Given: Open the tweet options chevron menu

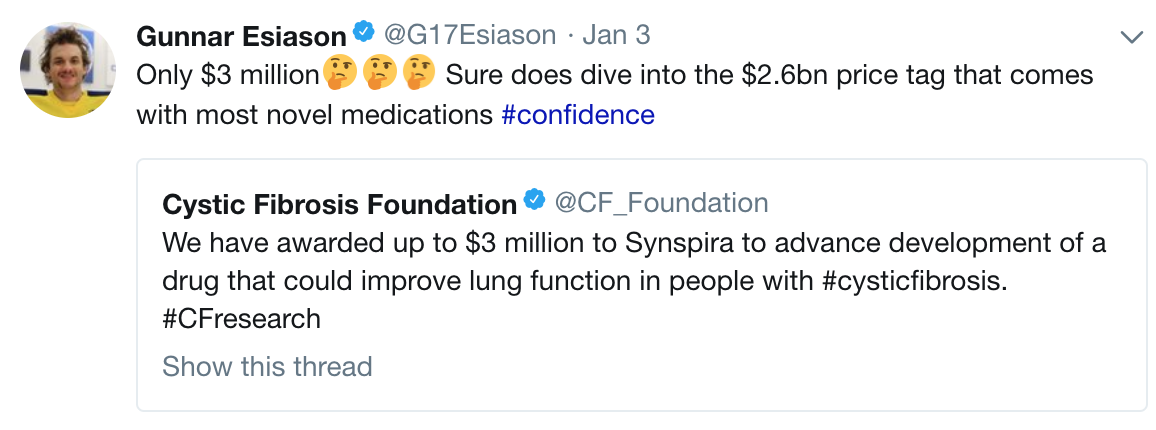Looking at the screenshot, I should (x=1131, y=37).
